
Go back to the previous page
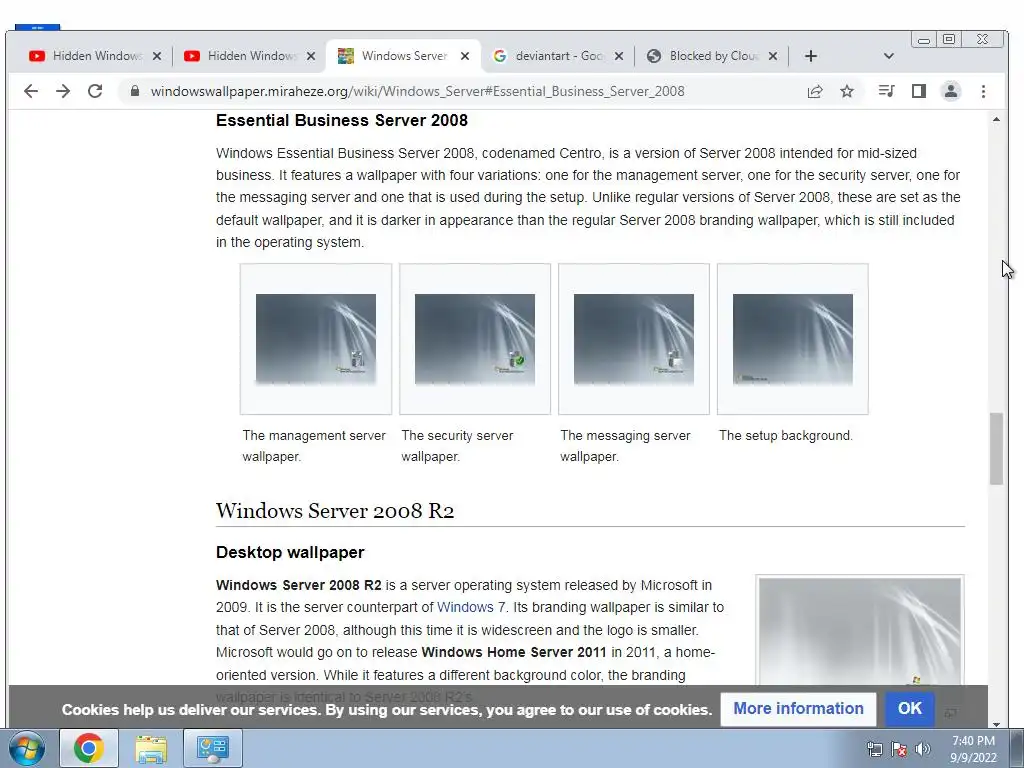[x=31, y=91]
